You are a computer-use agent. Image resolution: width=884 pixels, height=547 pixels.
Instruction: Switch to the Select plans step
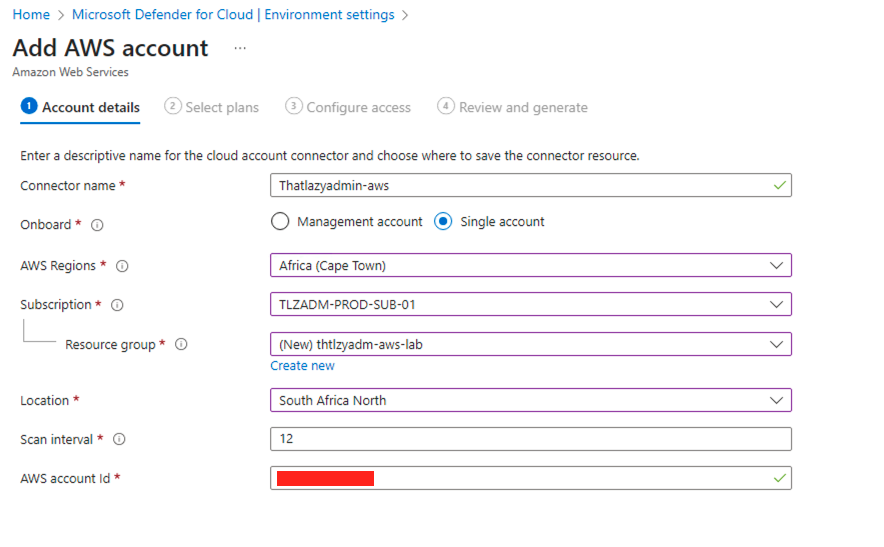point(212,107)
